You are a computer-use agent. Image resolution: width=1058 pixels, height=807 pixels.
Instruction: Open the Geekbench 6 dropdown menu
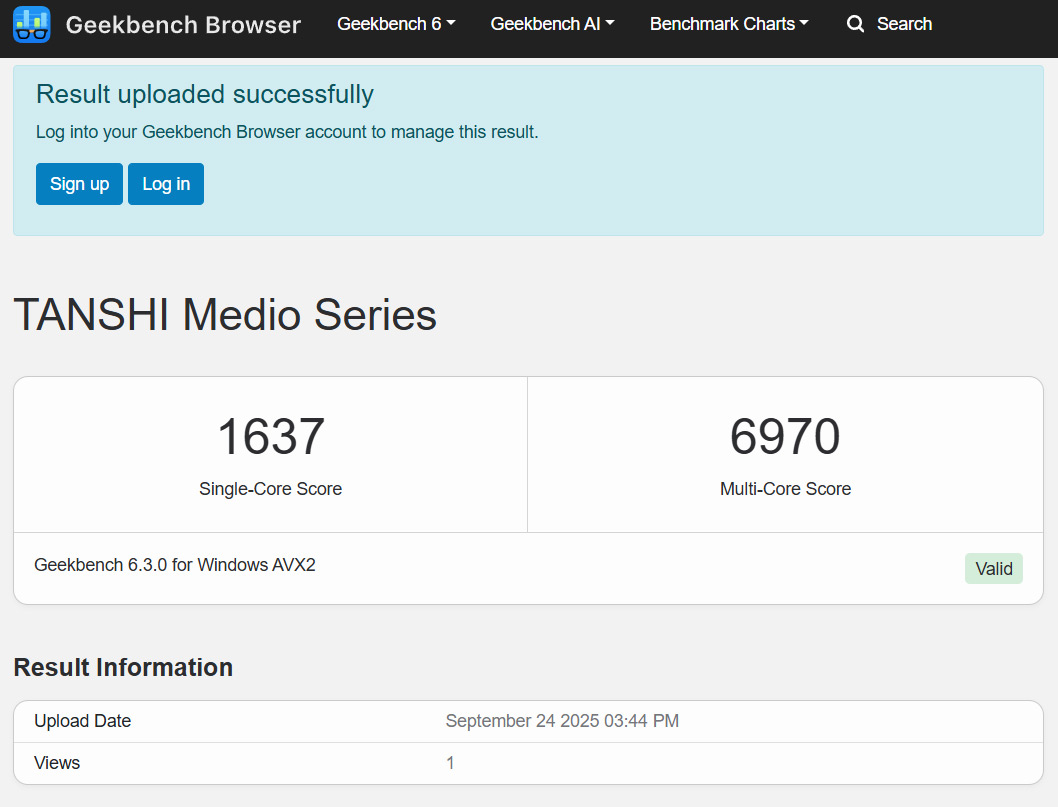(x=396, y=24)
